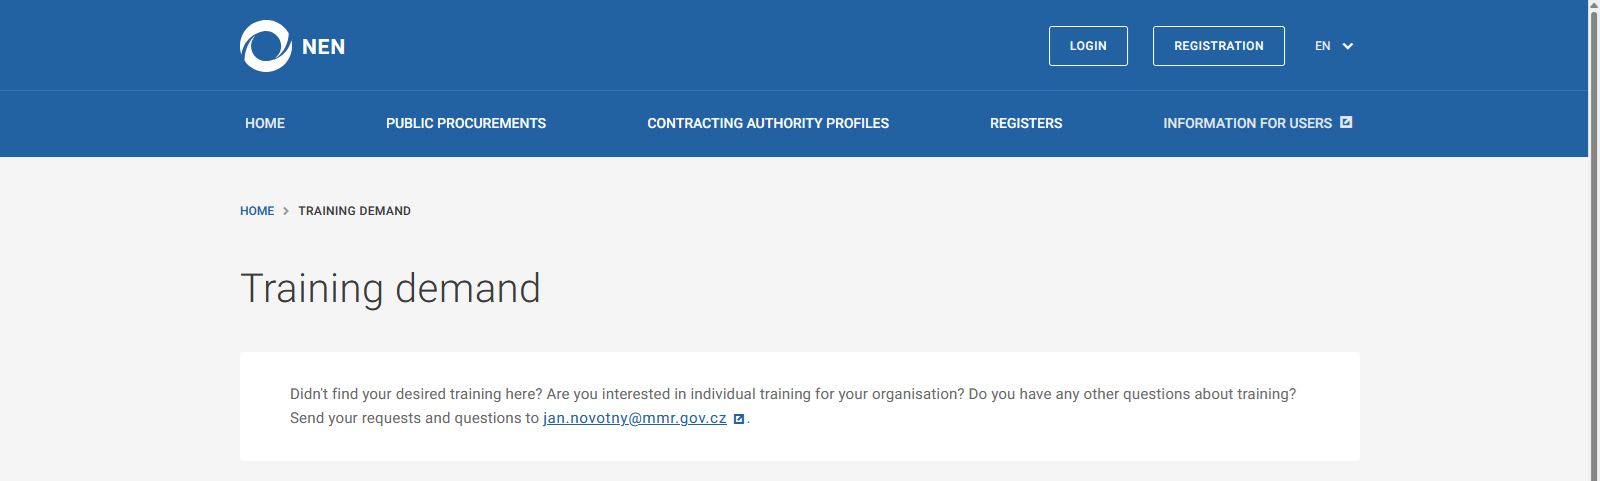Image resolution: width=1600 pixels, height=481 pixels.
Task: Follow the HOME breadcrumb link
Action: pyautogui.click(x=257, y=211)
